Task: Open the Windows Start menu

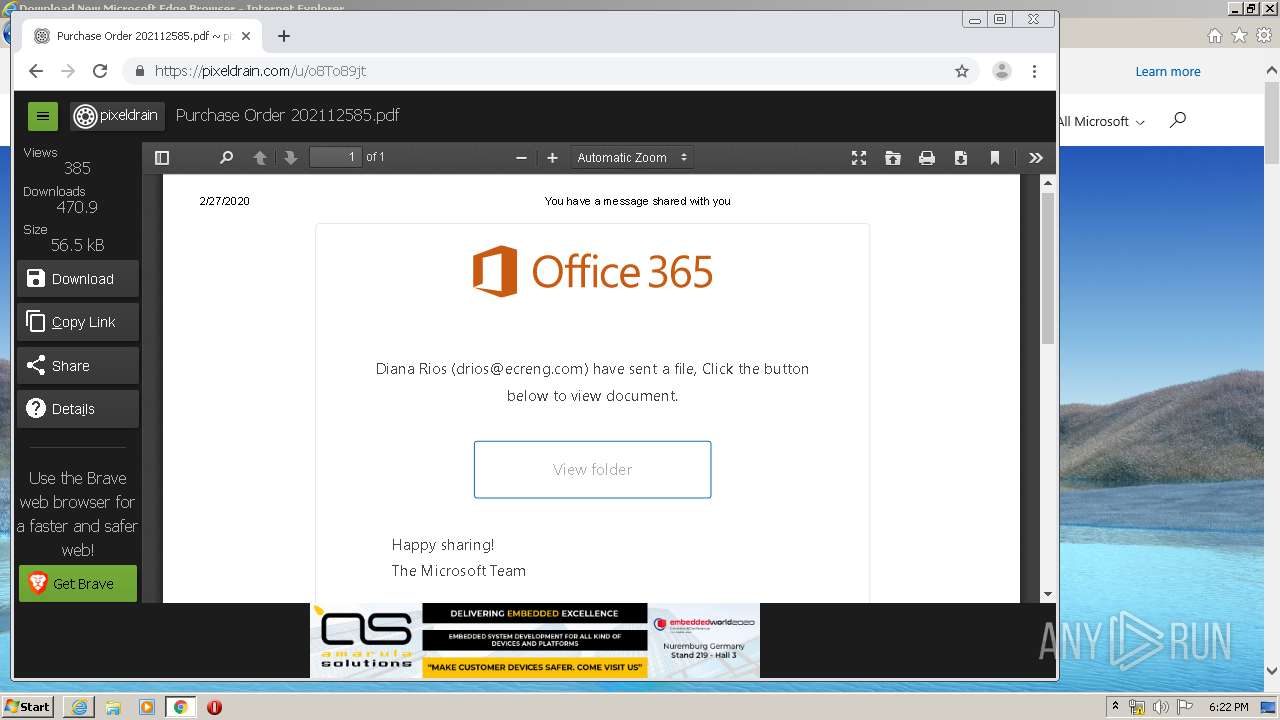Action: pos(27,706)
